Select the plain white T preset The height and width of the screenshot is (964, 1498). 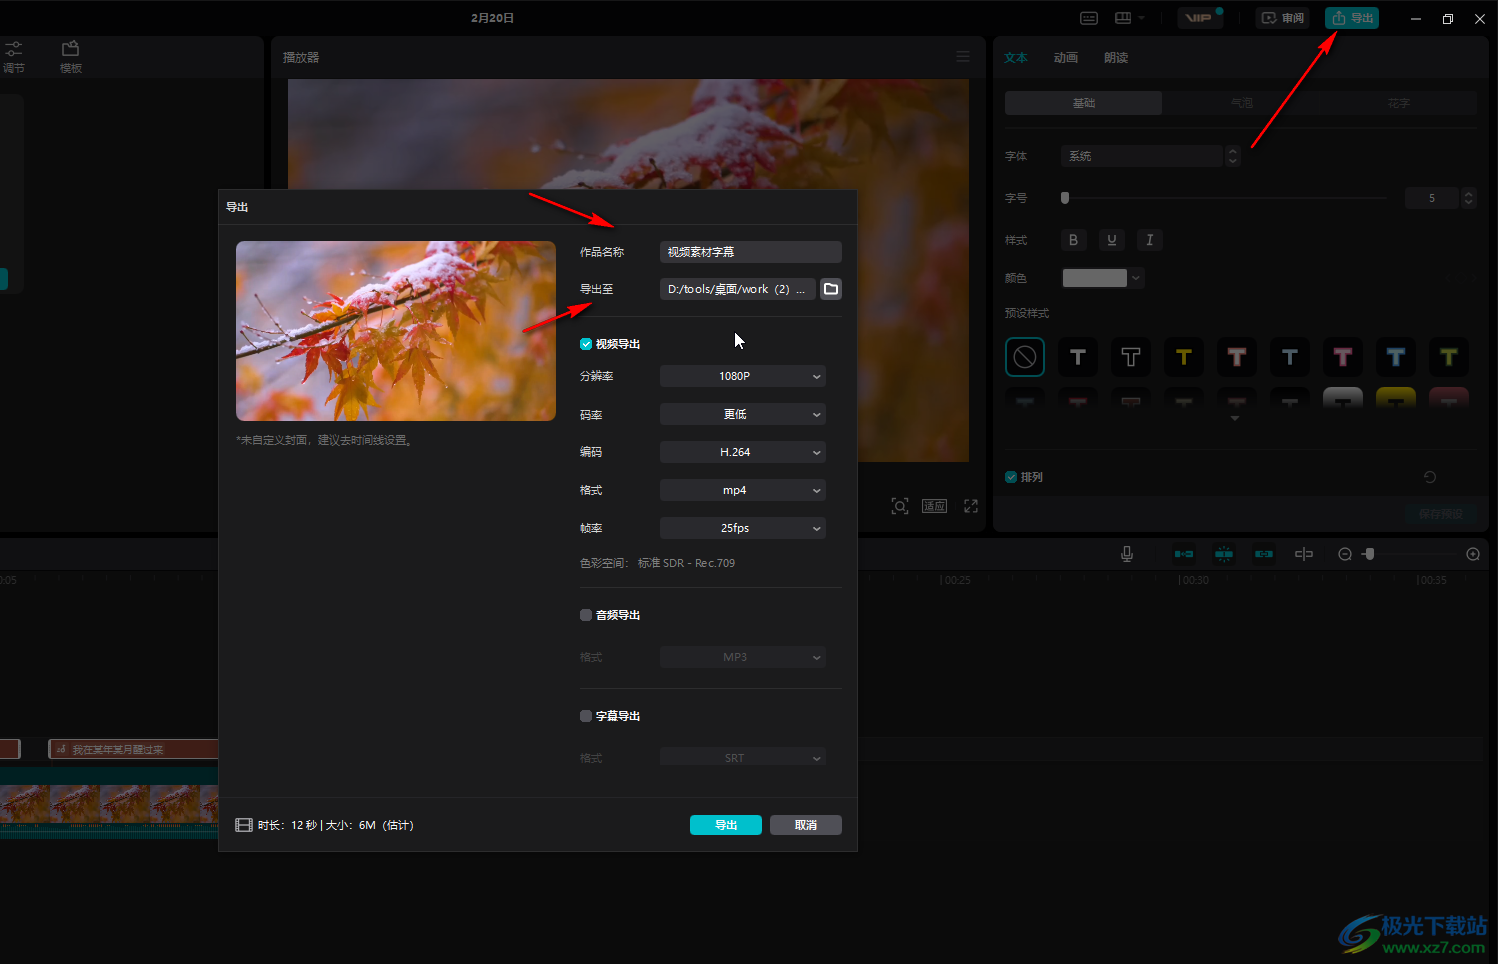pos(1078,357)
